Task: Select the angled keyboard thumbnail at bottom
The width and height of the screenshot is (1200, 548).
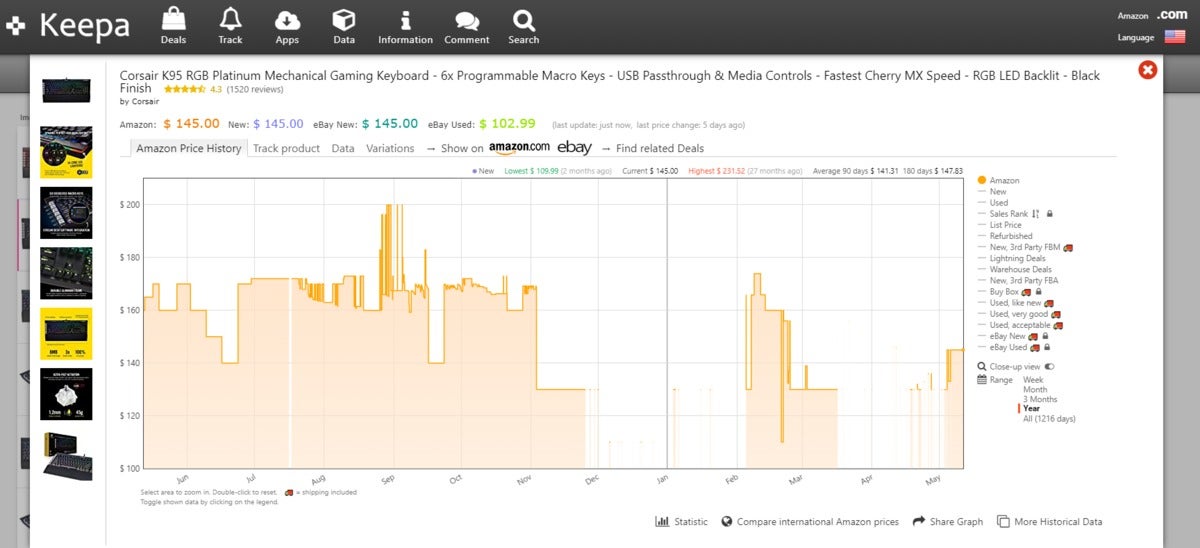Action: tap(66, 456)
